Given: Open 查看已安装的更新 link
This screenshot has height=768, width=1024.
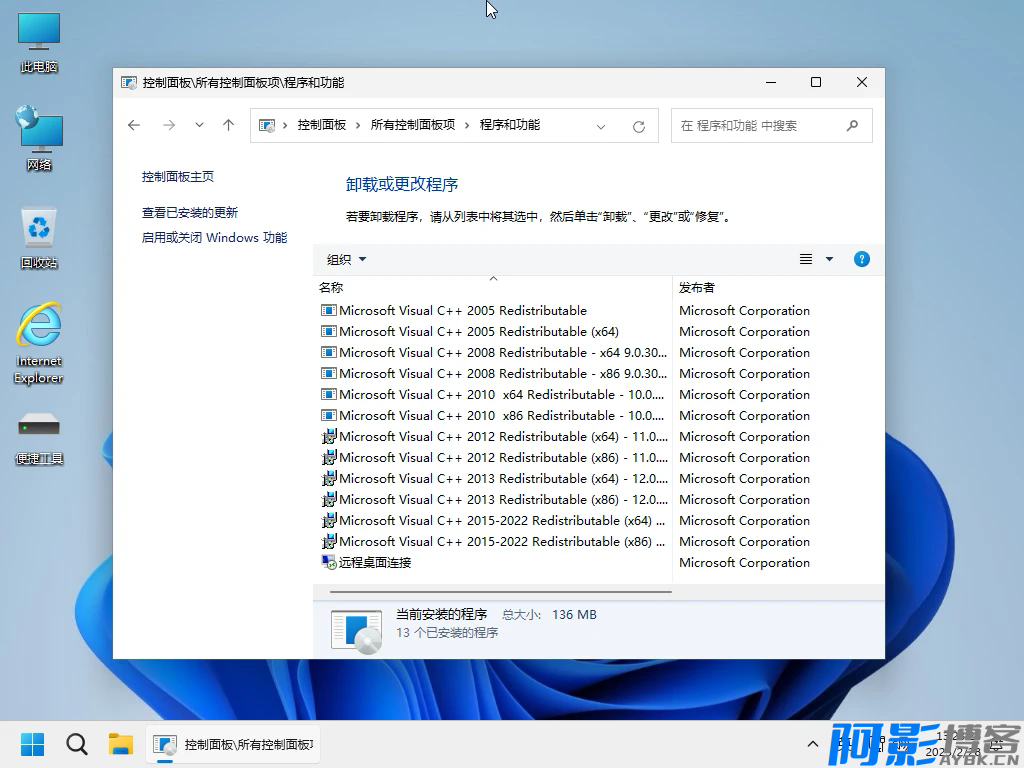Looking at the screenshot, I should pos(189,212).
